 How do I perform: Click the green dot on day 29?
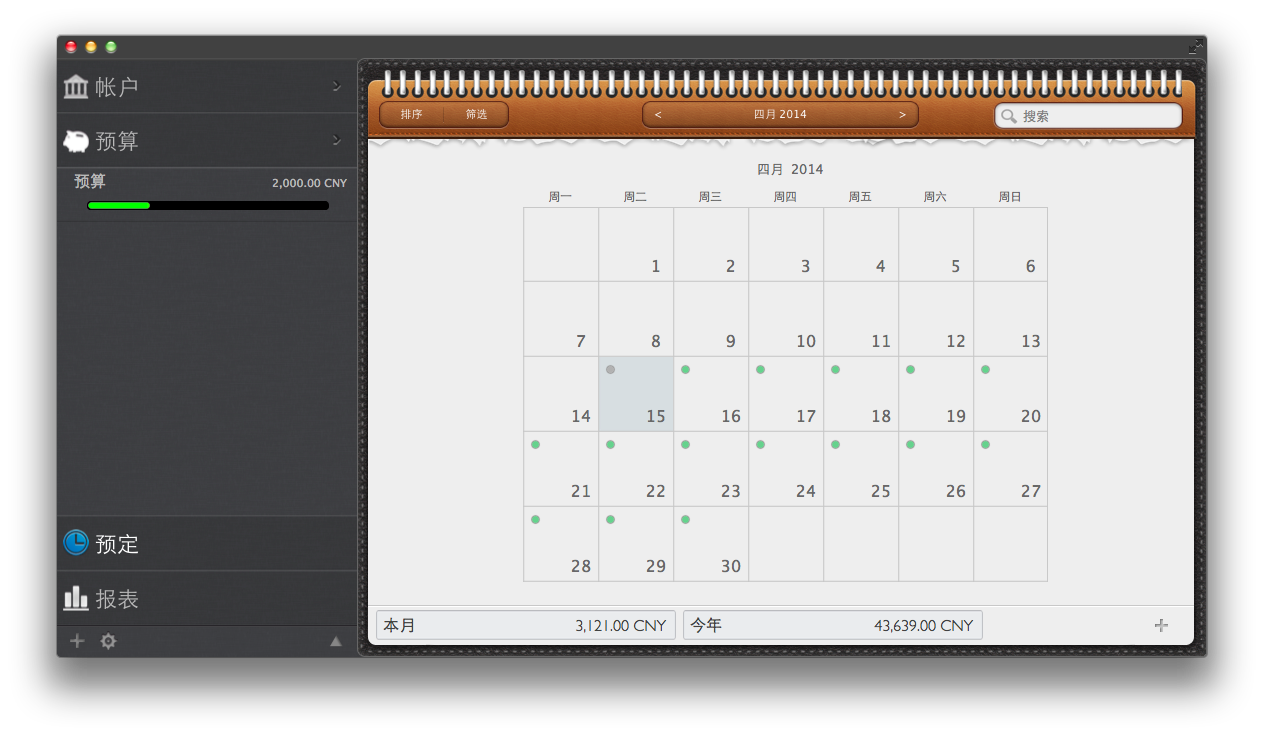coord(610,520)
